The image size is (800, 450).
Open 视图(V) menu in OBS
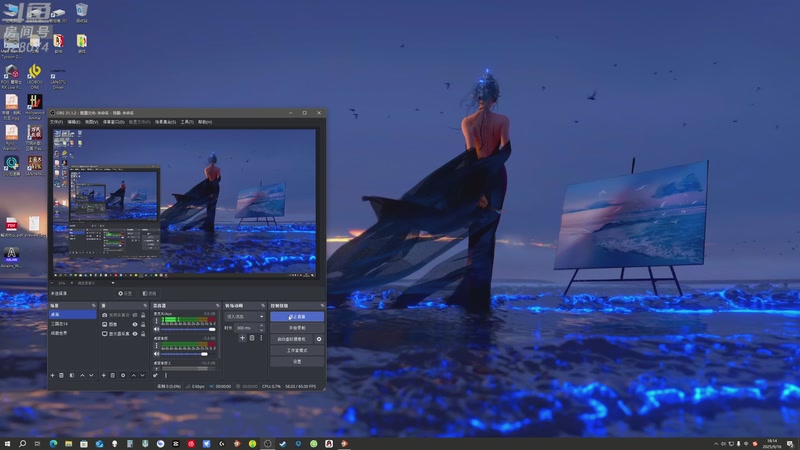pyautogui.click(x=91, y=122)
